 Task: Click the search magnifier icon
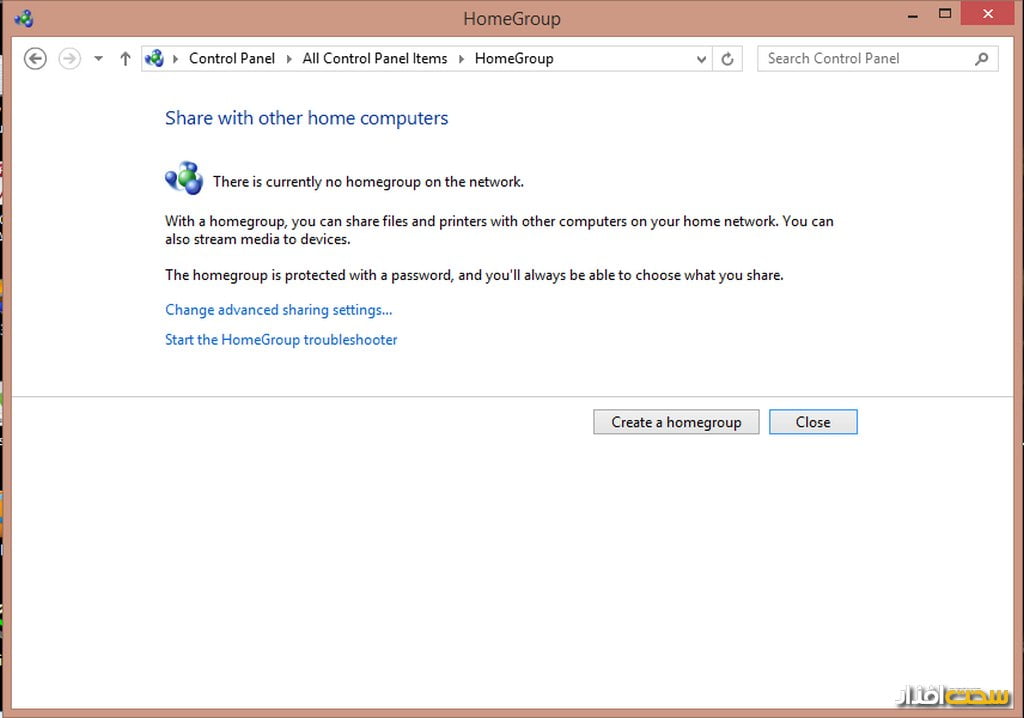[981, 59]
